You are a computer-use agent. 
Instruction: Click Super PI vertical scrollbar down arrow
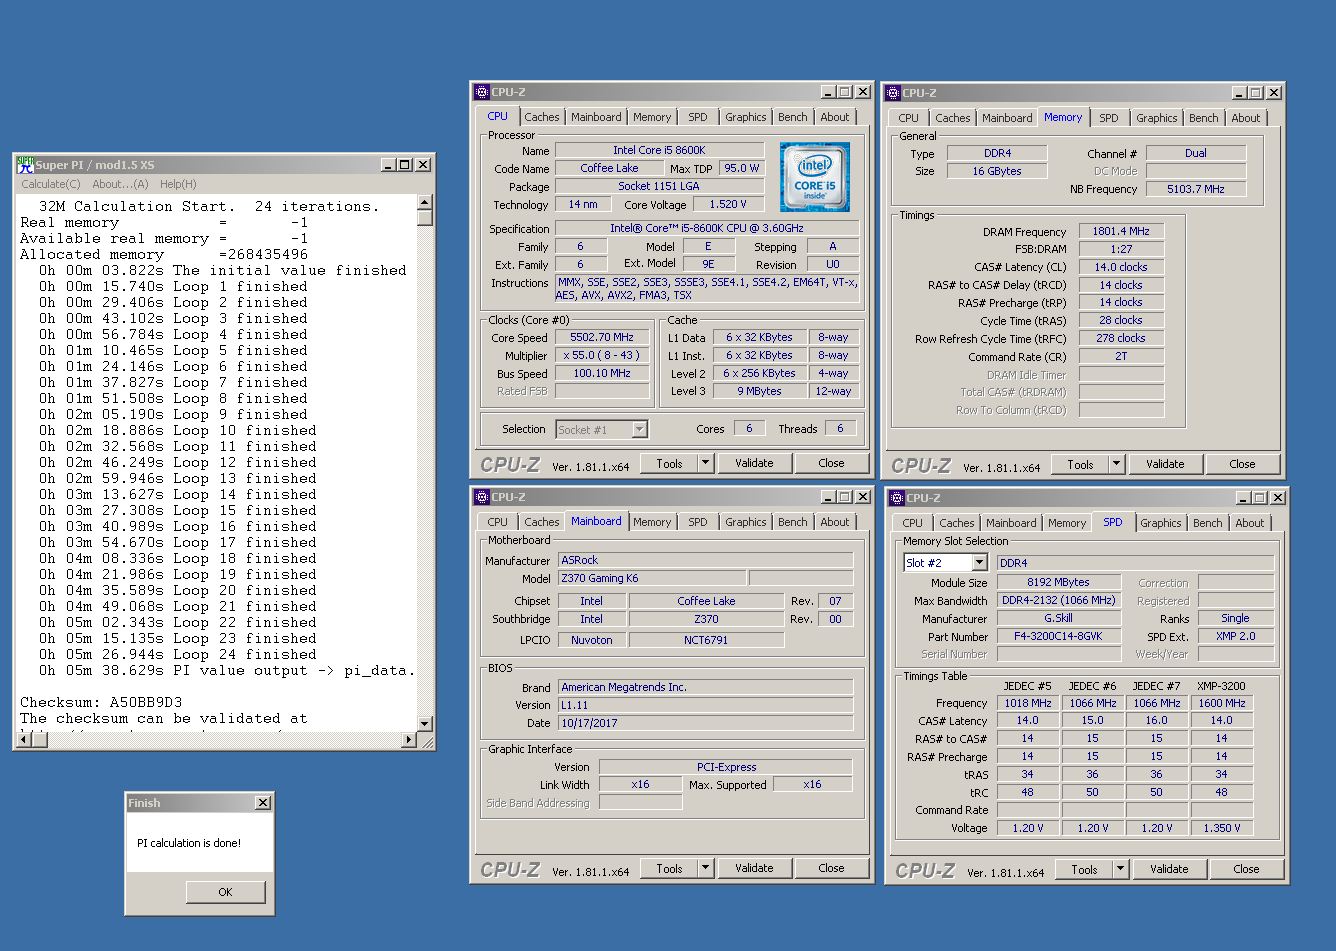tap(425, 724)
